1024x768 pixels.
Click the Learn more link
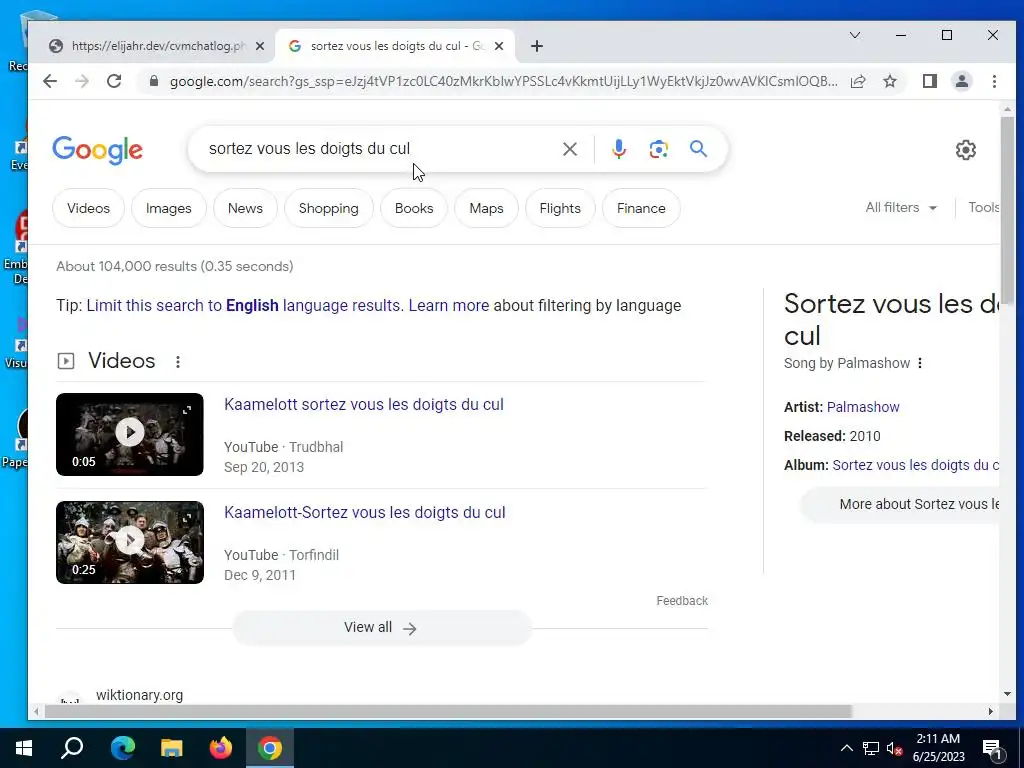click(449, 306)
